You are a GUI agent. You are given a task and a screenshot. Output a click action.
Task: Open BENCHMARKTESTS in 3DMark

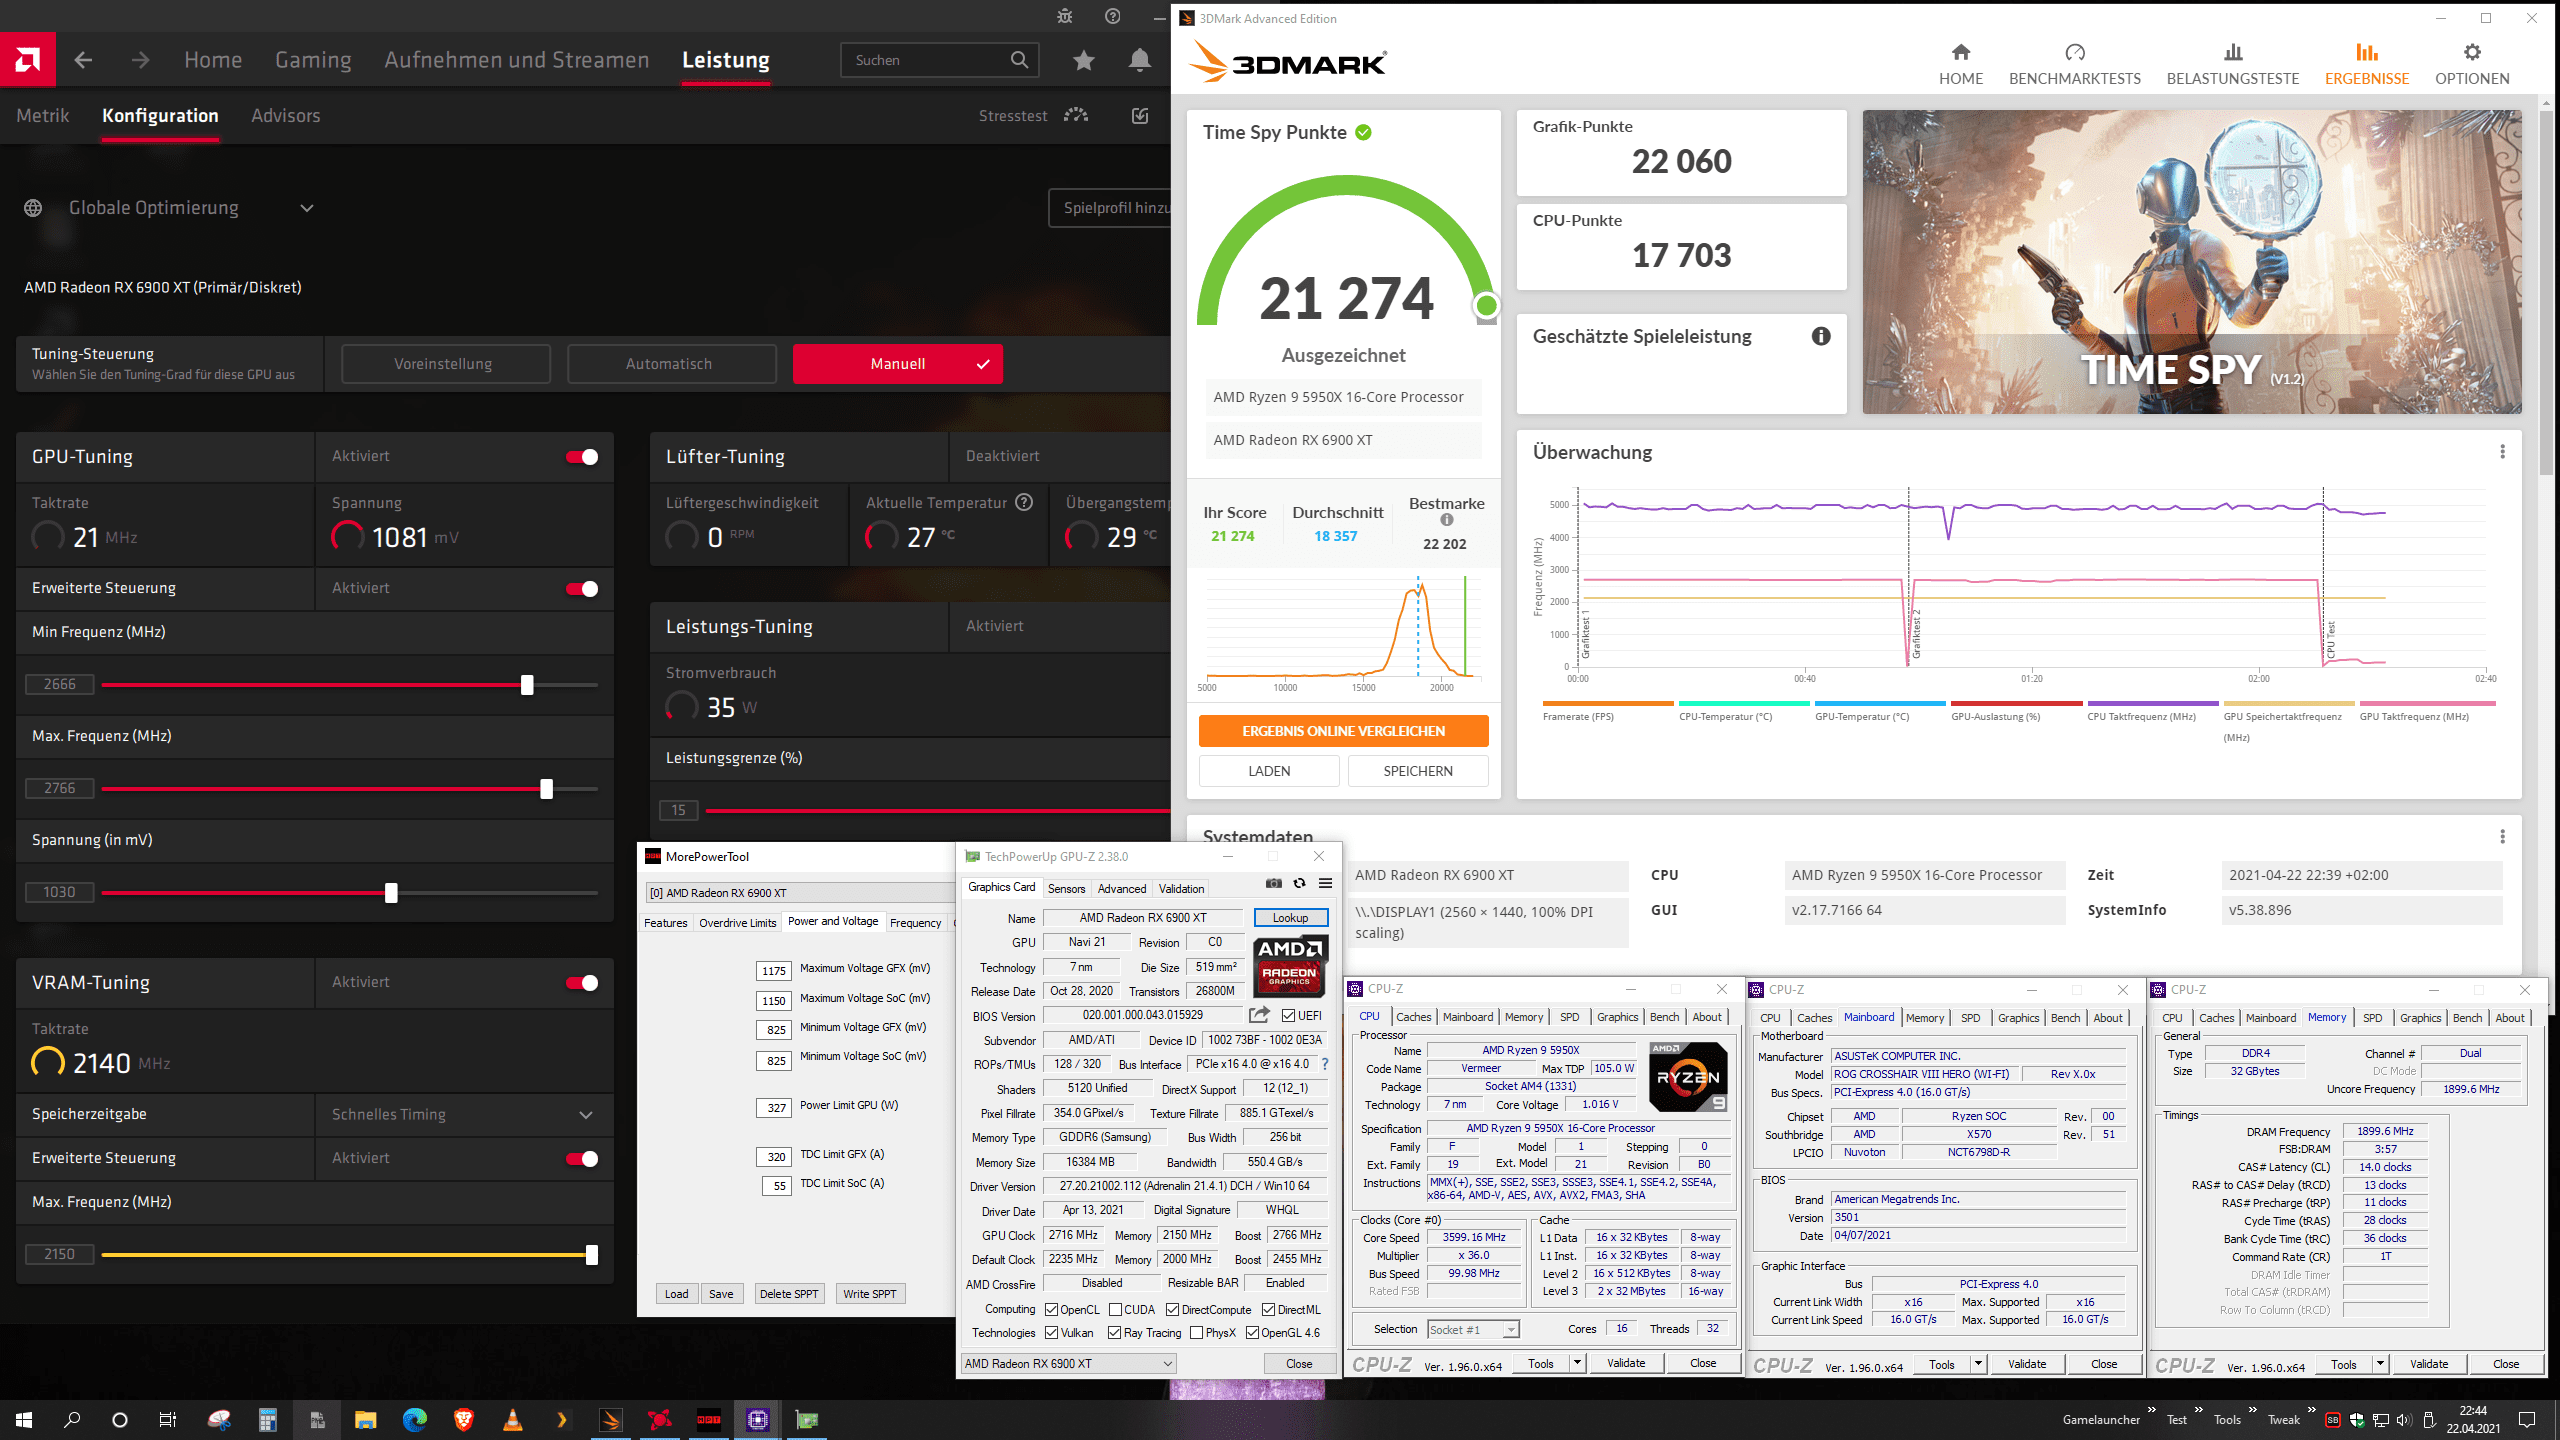click(2074, 63)
